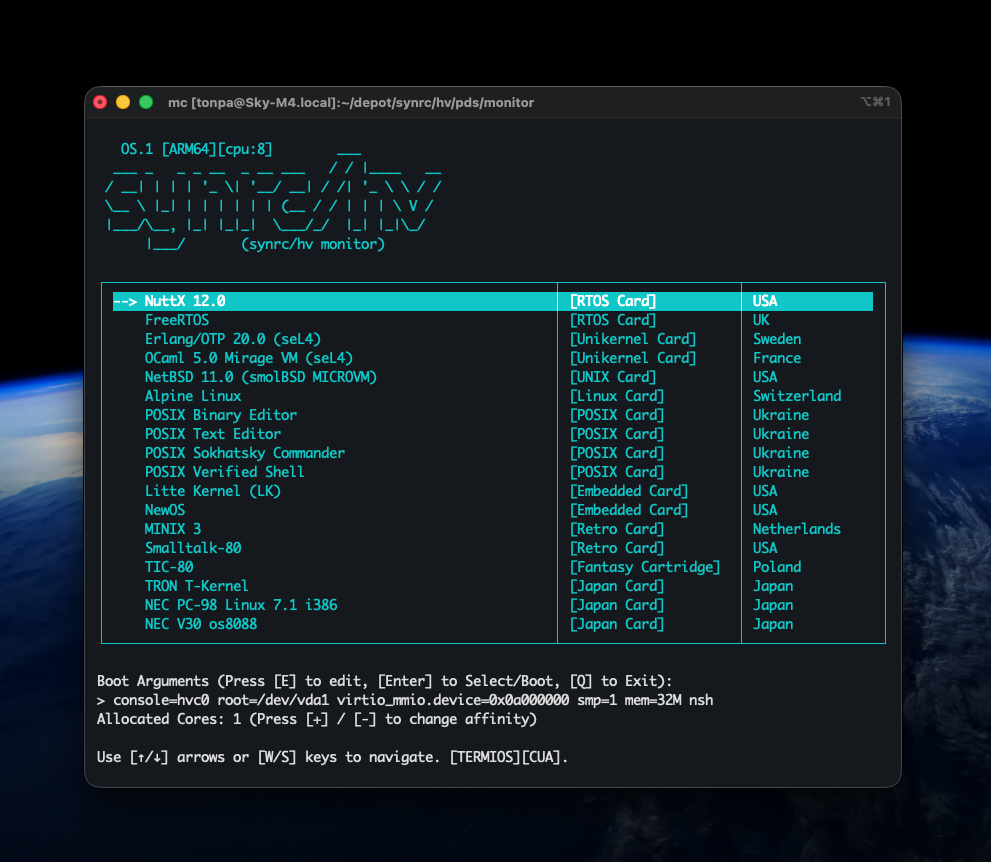This screenshot has height=862, width=991.
Task: Click the OS.1 [ARM64][cpu:8] header
Action: [197, 149]
